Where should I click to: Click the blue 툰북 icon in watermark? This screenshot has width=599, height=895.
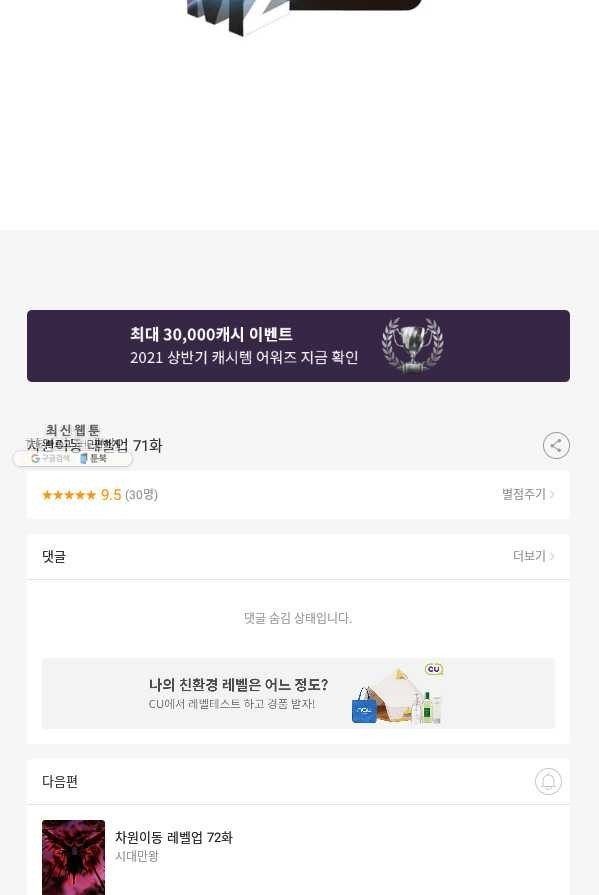[x=83, y=458]
